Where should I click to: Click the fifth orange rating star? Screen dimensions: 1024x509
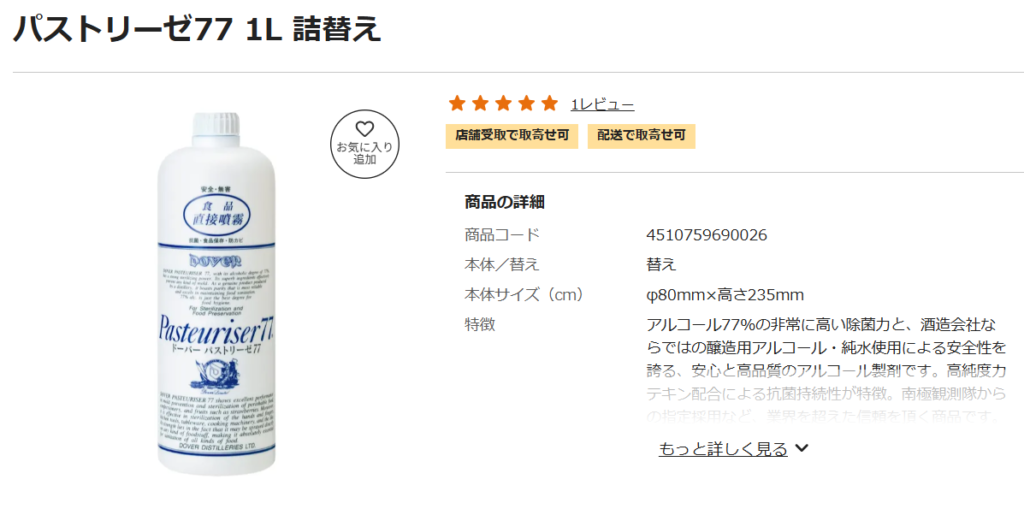click(x=550, y=103)
